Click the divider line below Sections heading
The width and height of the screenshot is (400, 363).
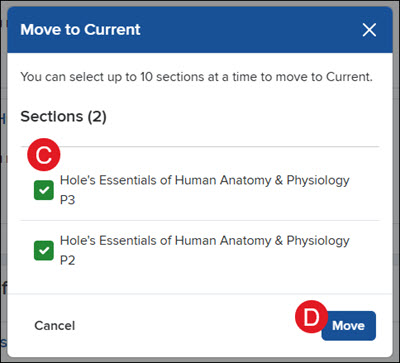(200, 146)
